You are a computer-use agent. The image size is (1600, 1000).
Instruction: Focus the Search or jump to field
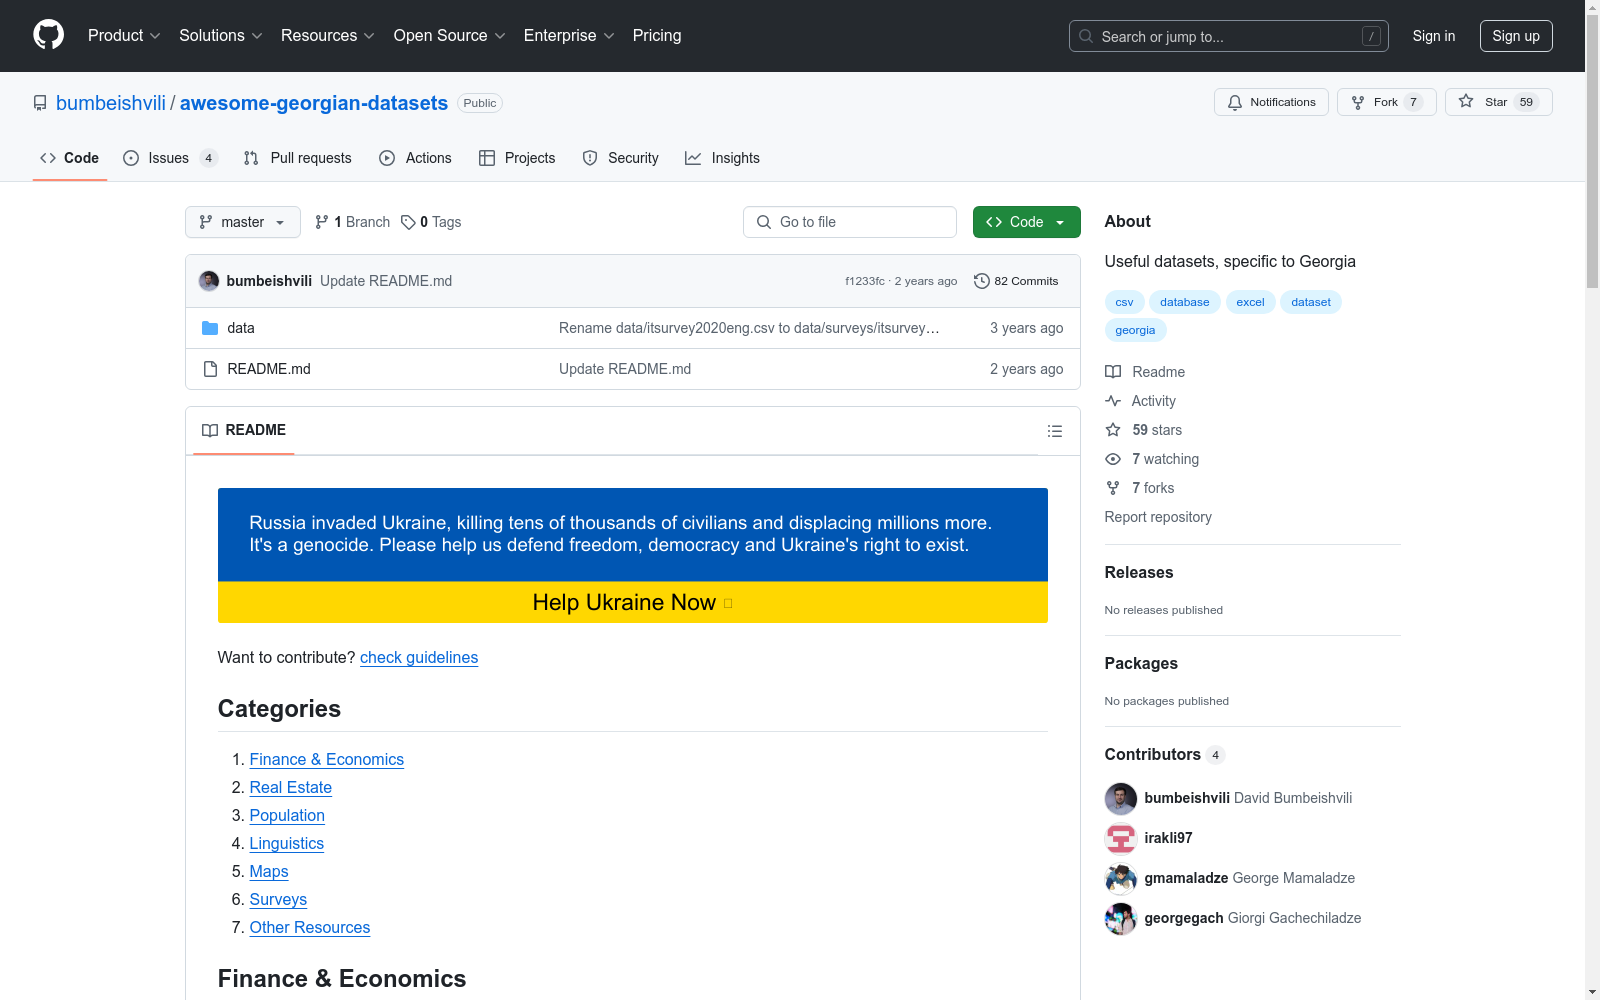1229,36
